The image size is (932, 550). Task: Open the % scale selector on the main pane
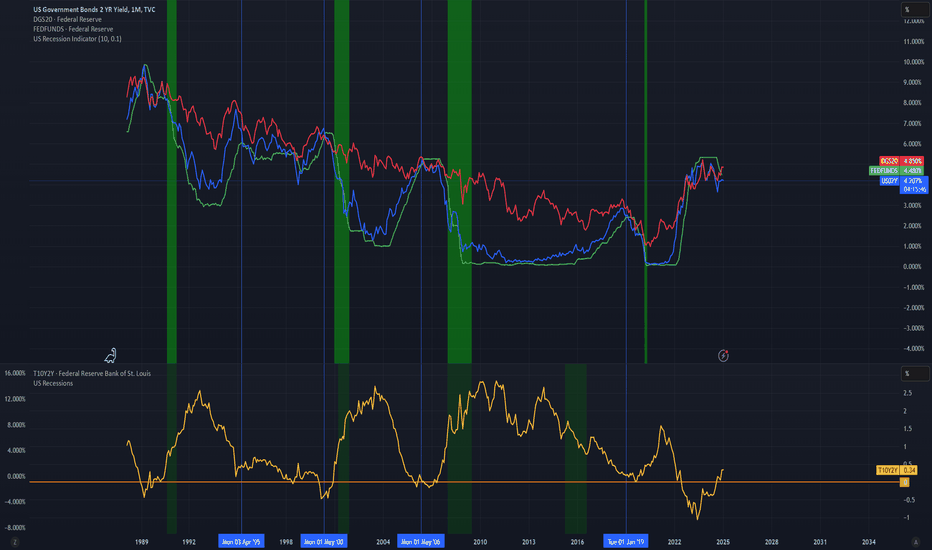(915, 9)
